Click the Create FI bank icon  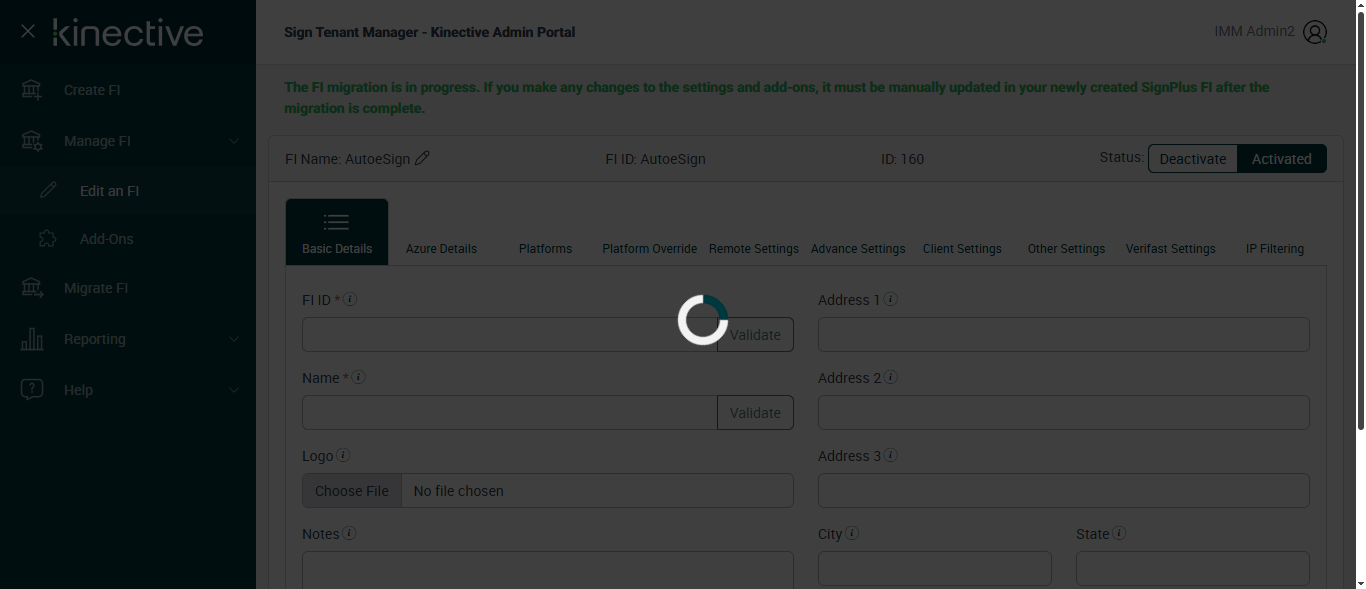[32, 90]
